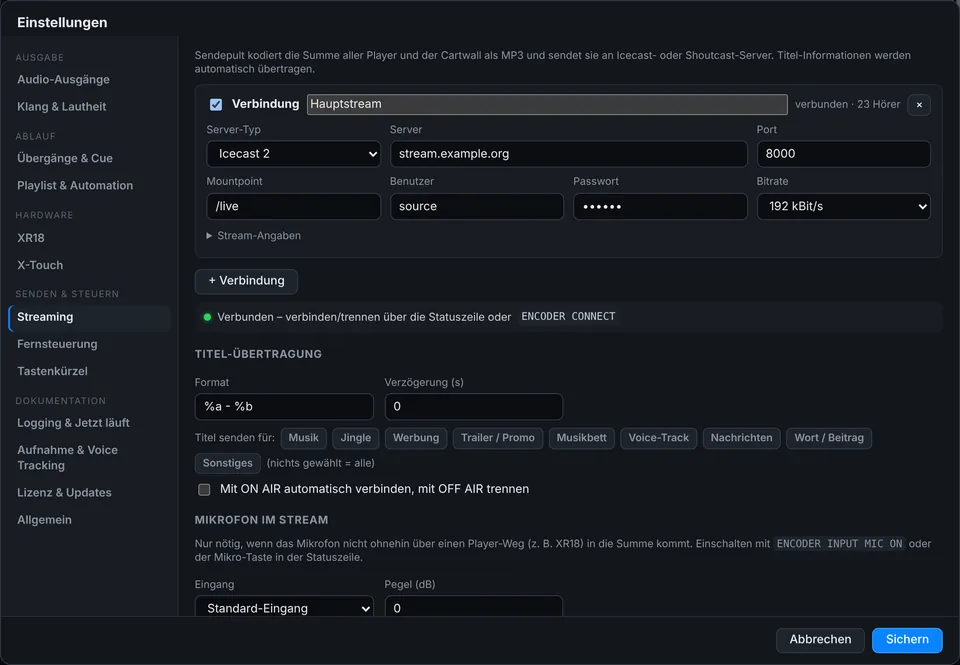Click the Einstellungen window title

pos(62,23)
